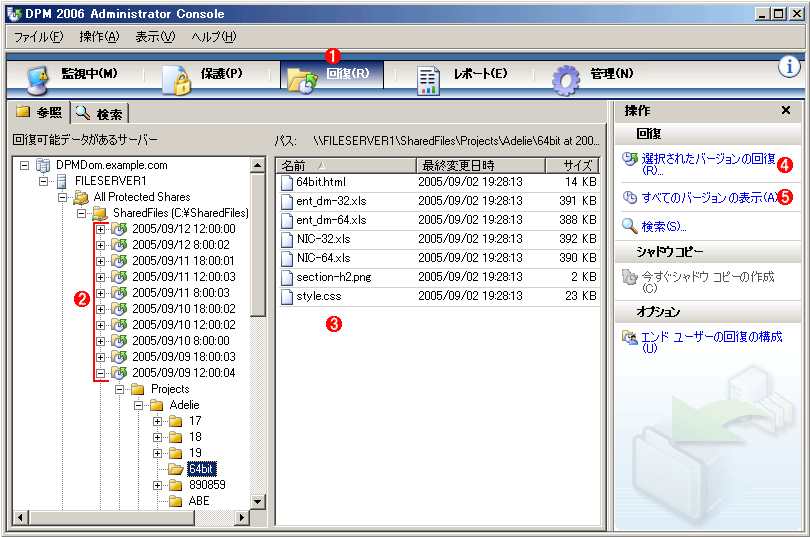Collapse the Adelie folder node
The image size is (810, 537).
pos(138,405)
